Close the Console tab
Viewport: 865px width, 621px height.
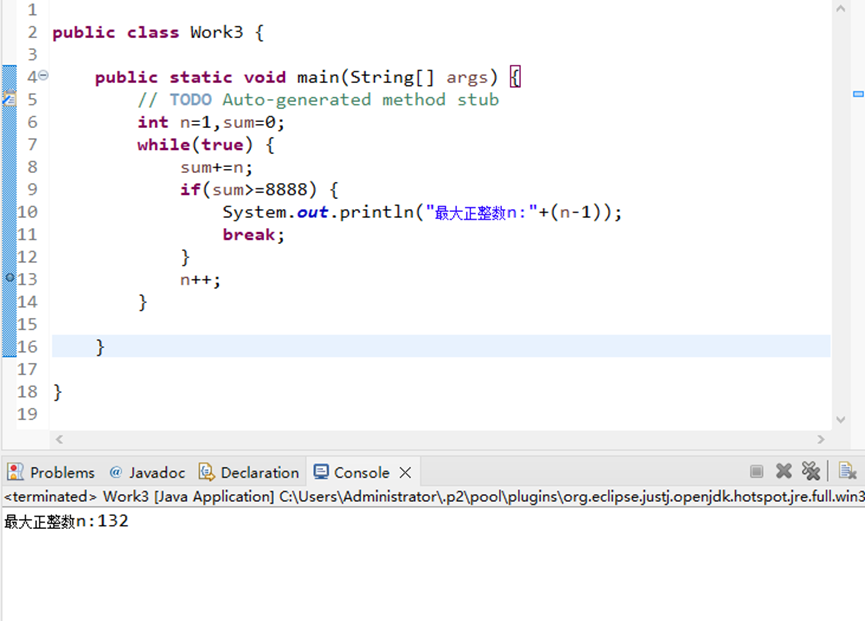(405, 471)
